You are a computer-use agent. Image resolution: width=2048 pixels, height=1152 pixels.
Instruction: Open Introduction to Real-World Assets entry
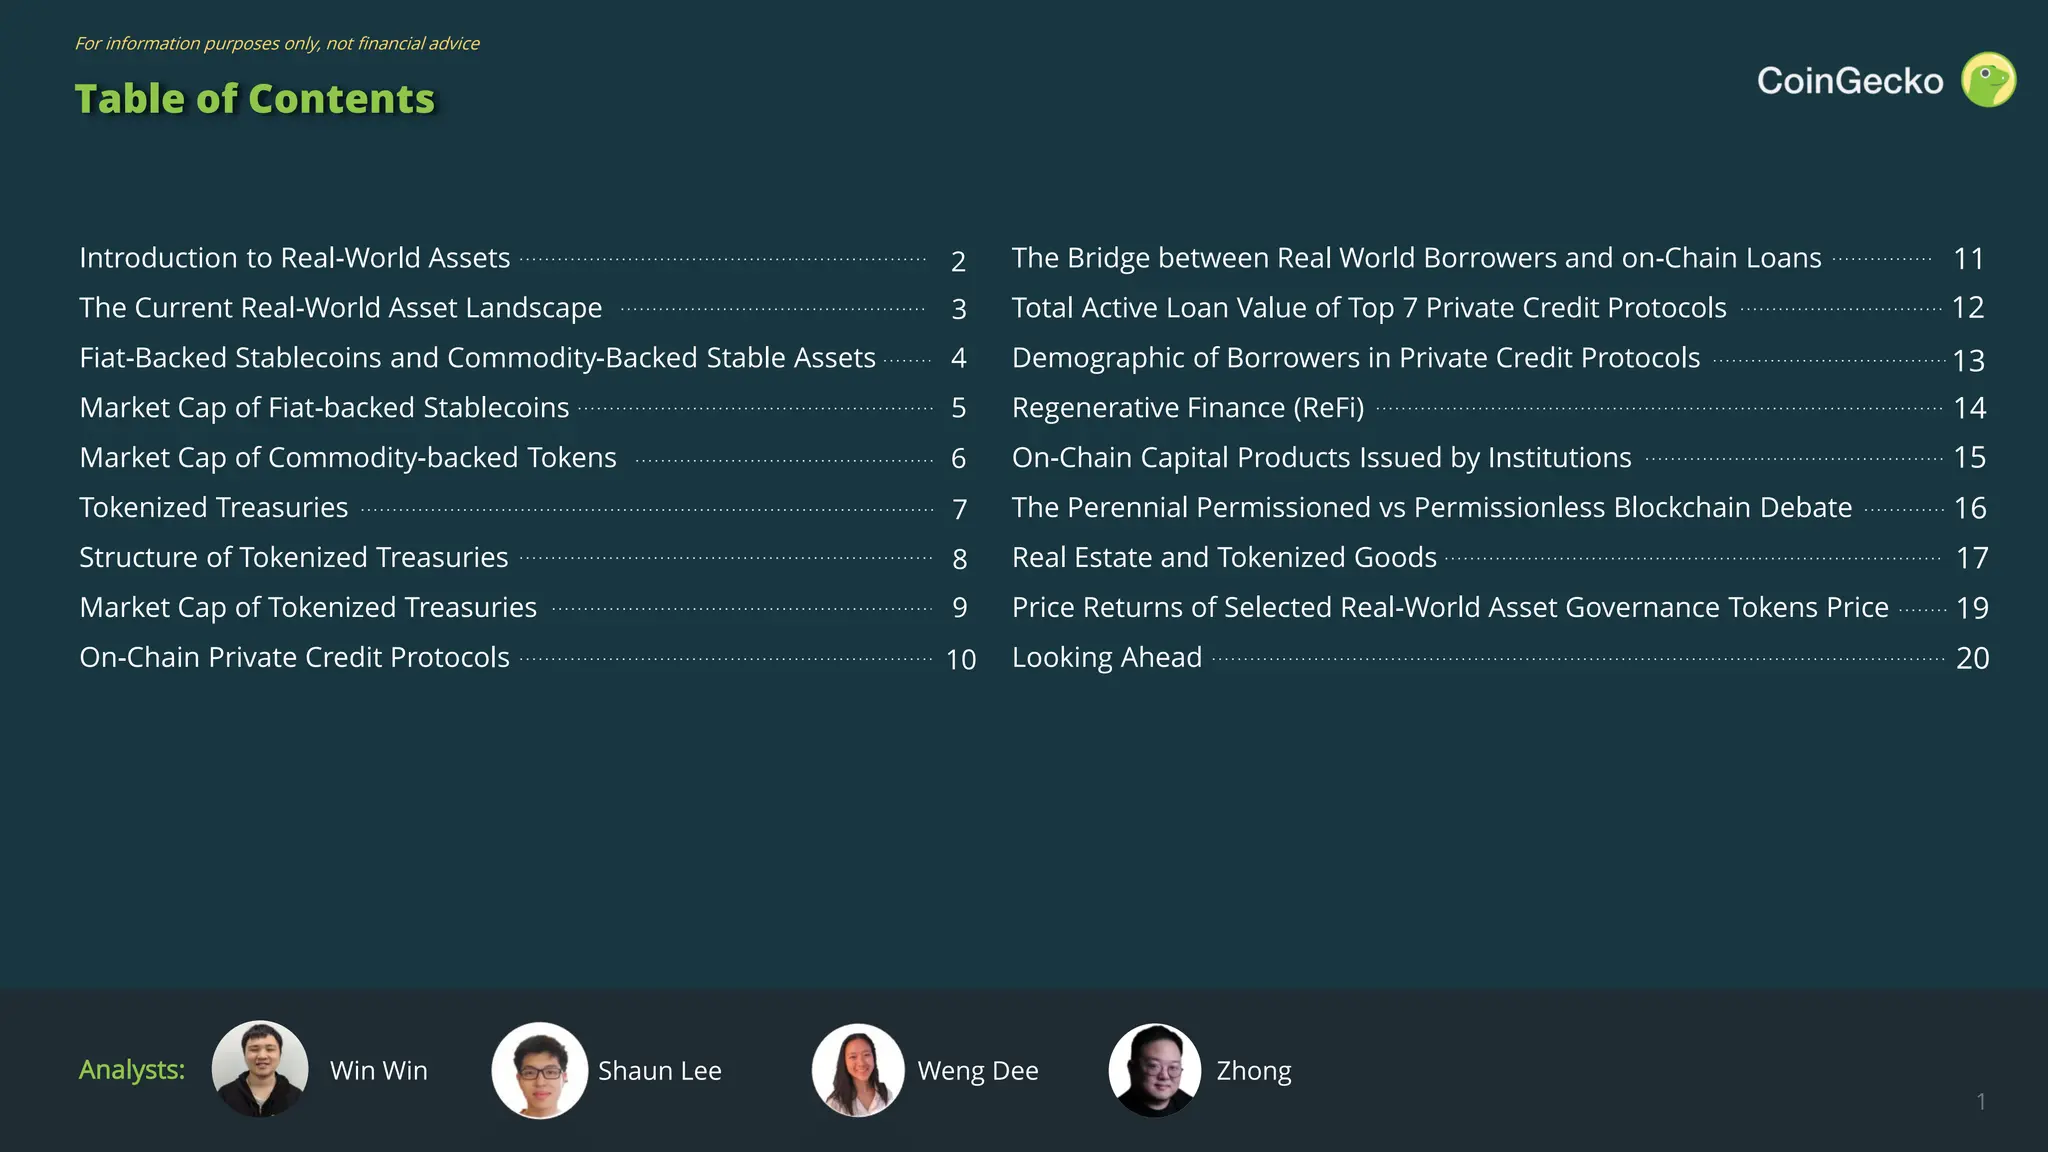tap(295, 258)
